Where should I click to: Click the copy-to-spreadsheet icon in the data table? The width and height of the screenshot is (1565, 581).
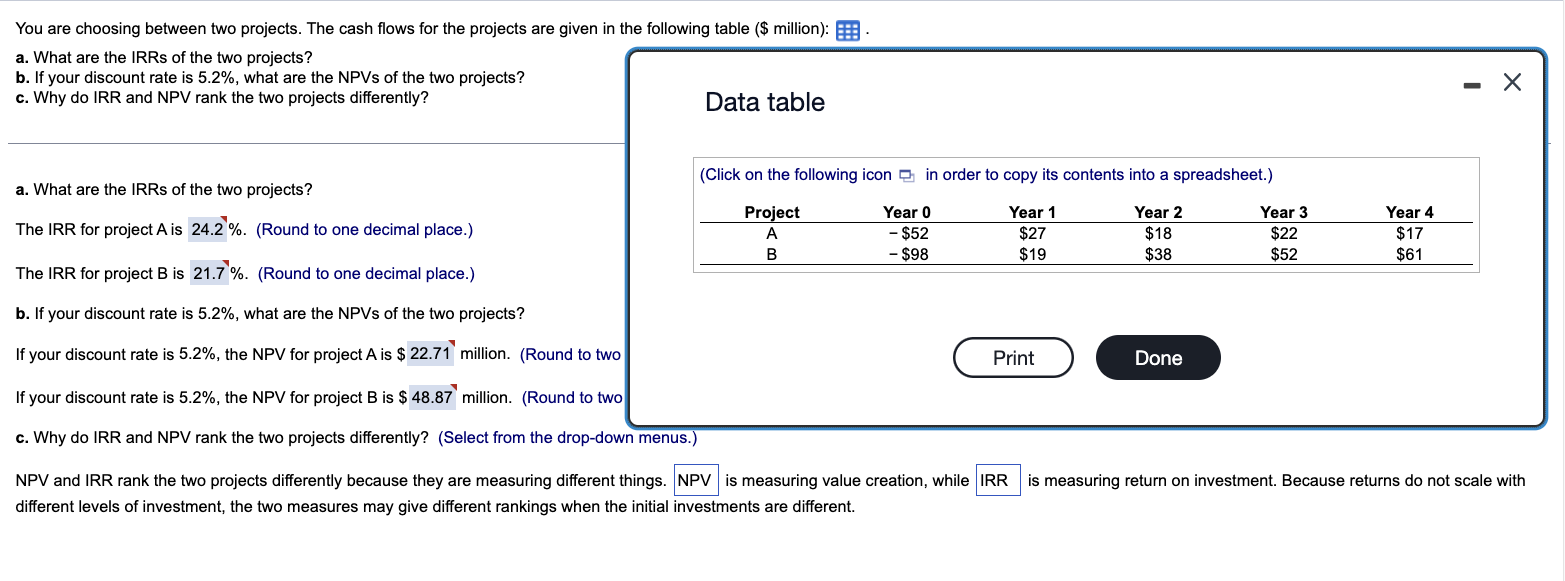907,174
